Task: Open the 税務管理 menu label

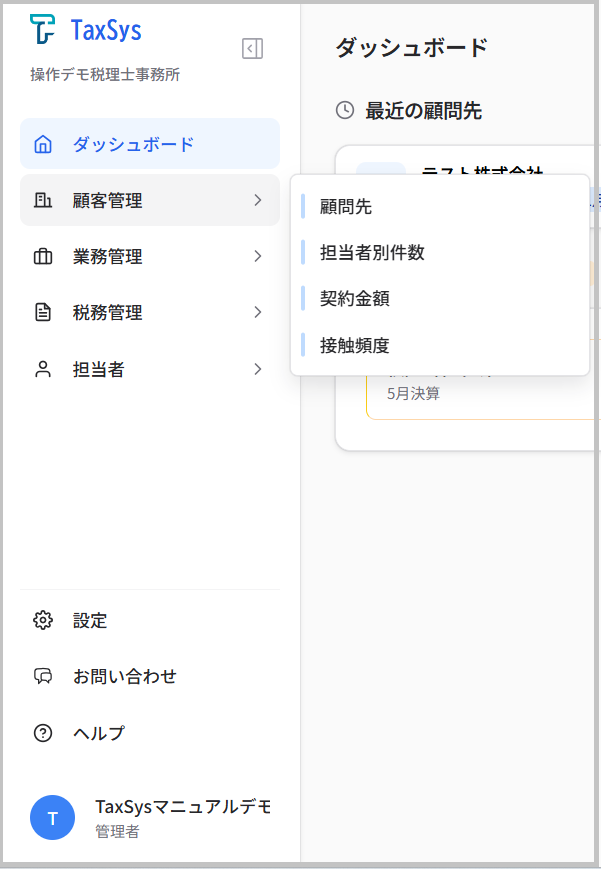Action: pos(108,313)
